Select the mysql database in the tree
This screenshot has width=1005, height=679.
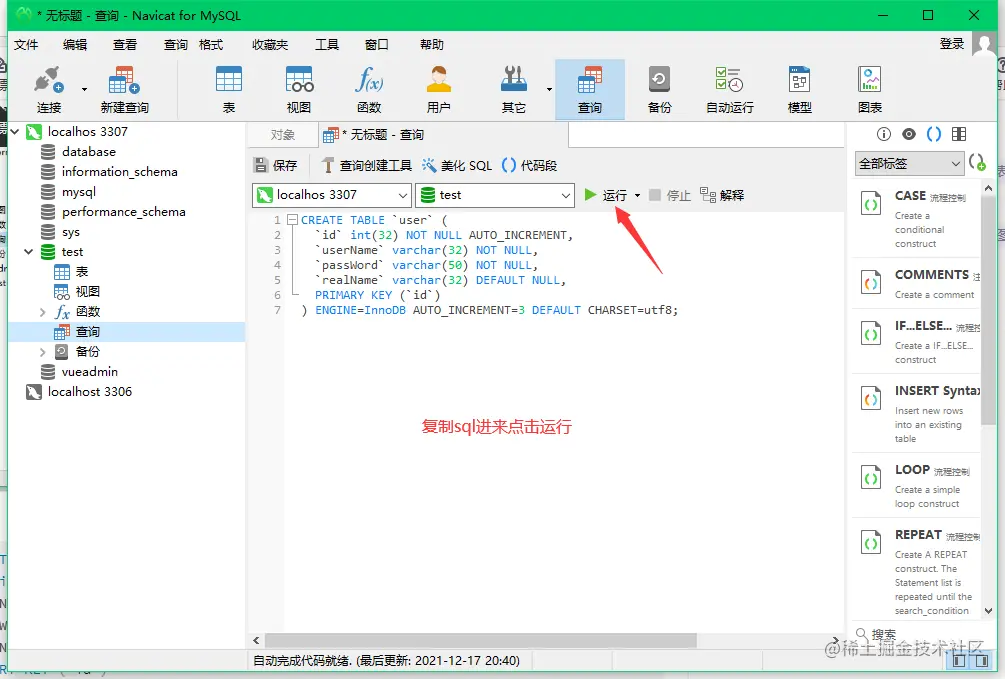coord(79,192)
